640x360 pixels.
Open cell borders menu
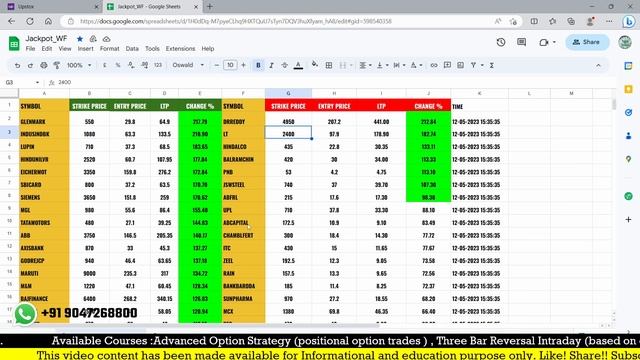(329, 65)
